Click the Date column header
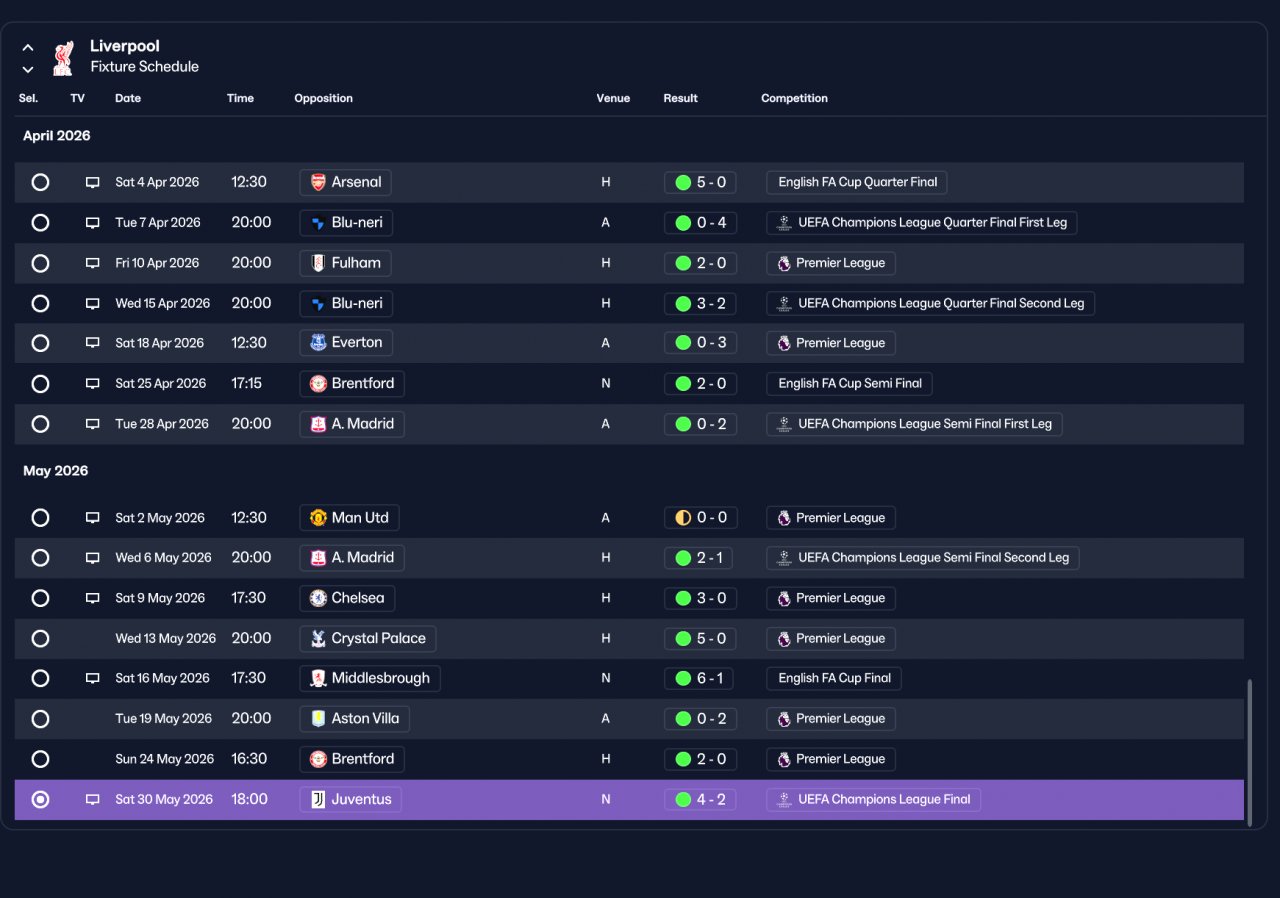 coord(128,98)
